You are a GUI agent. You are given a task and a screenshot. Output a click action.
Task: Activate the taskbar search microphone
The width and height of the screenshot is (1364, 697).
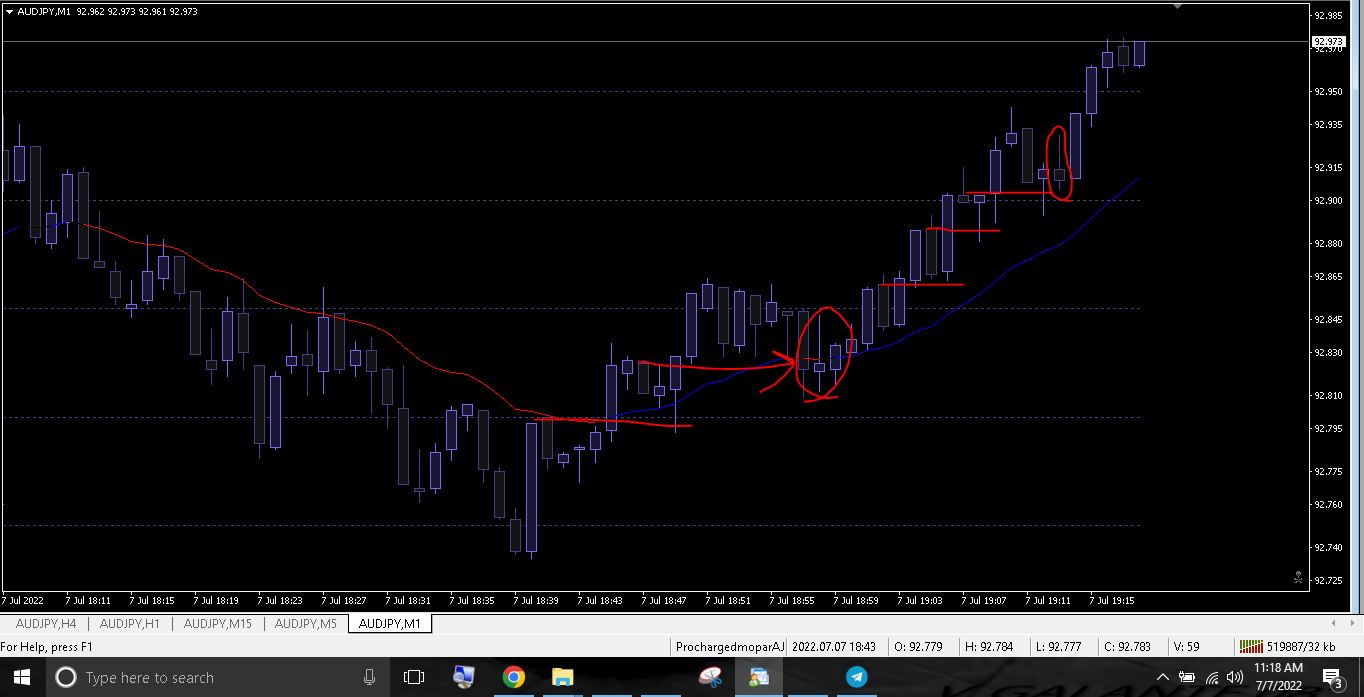coord(369,677)
